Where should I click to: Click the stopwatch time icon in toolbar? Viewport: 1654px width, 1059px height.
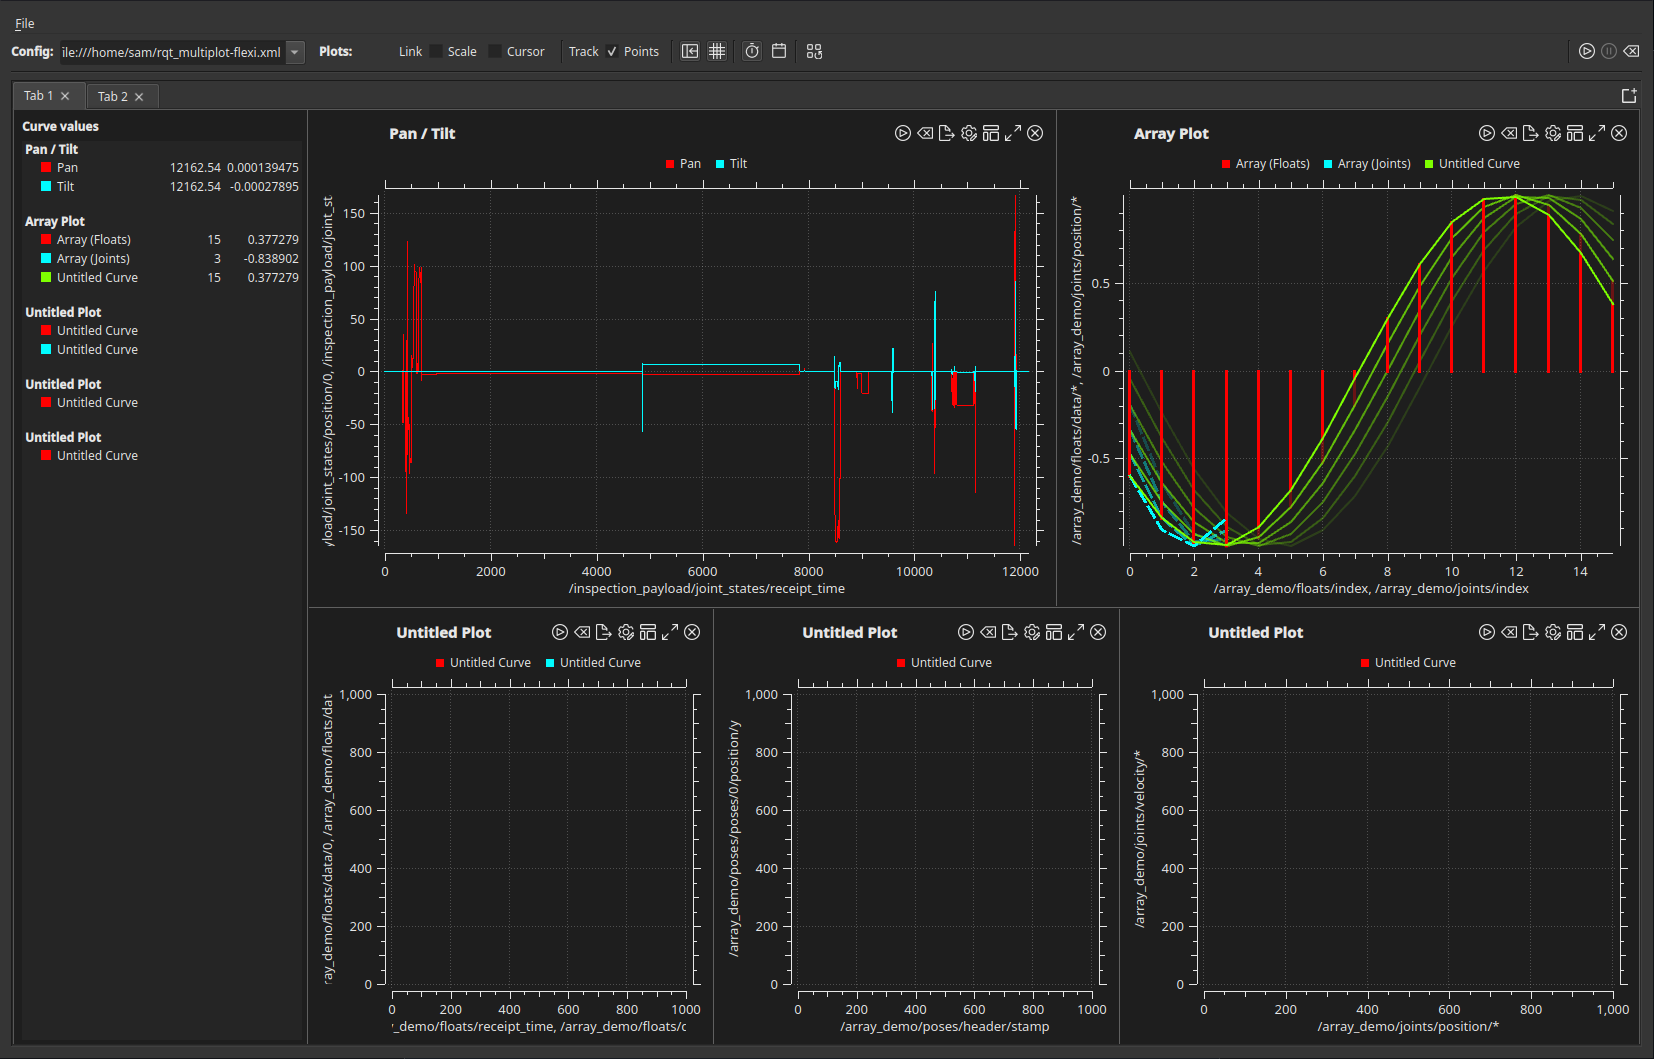tap(752, 51)
